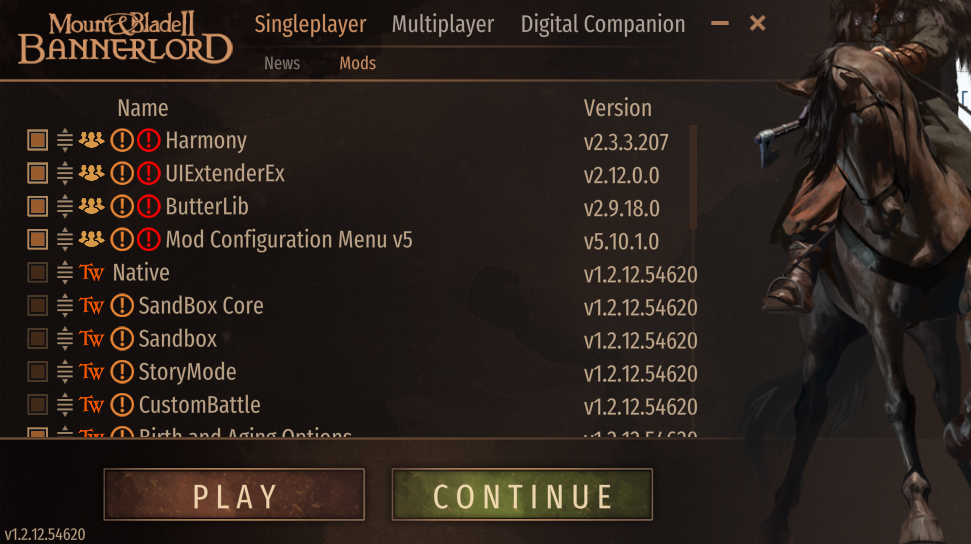Toggle the Harmony mod checkbox

pyautogui.click(x=38, y=141)
